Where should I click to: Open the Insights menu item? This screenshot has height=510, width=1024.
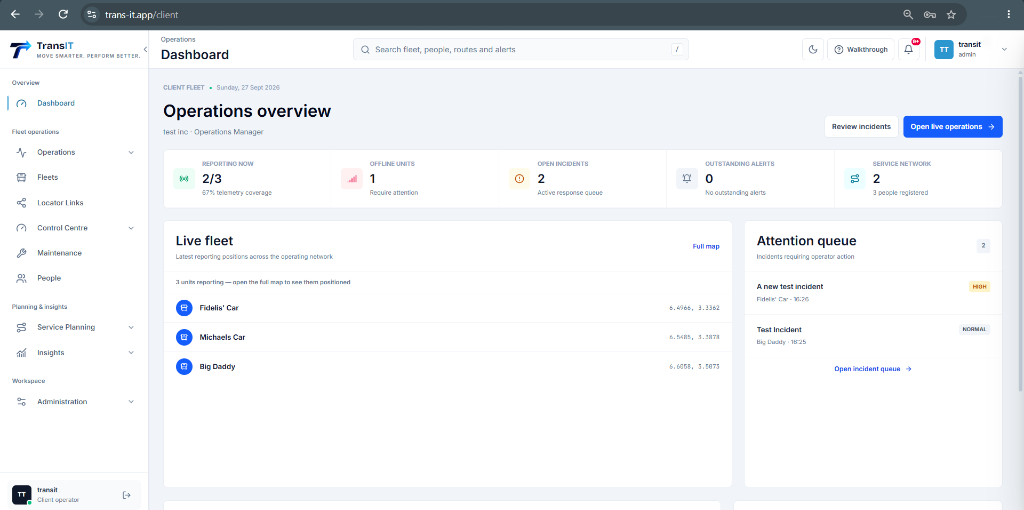(x=74, y=353)
